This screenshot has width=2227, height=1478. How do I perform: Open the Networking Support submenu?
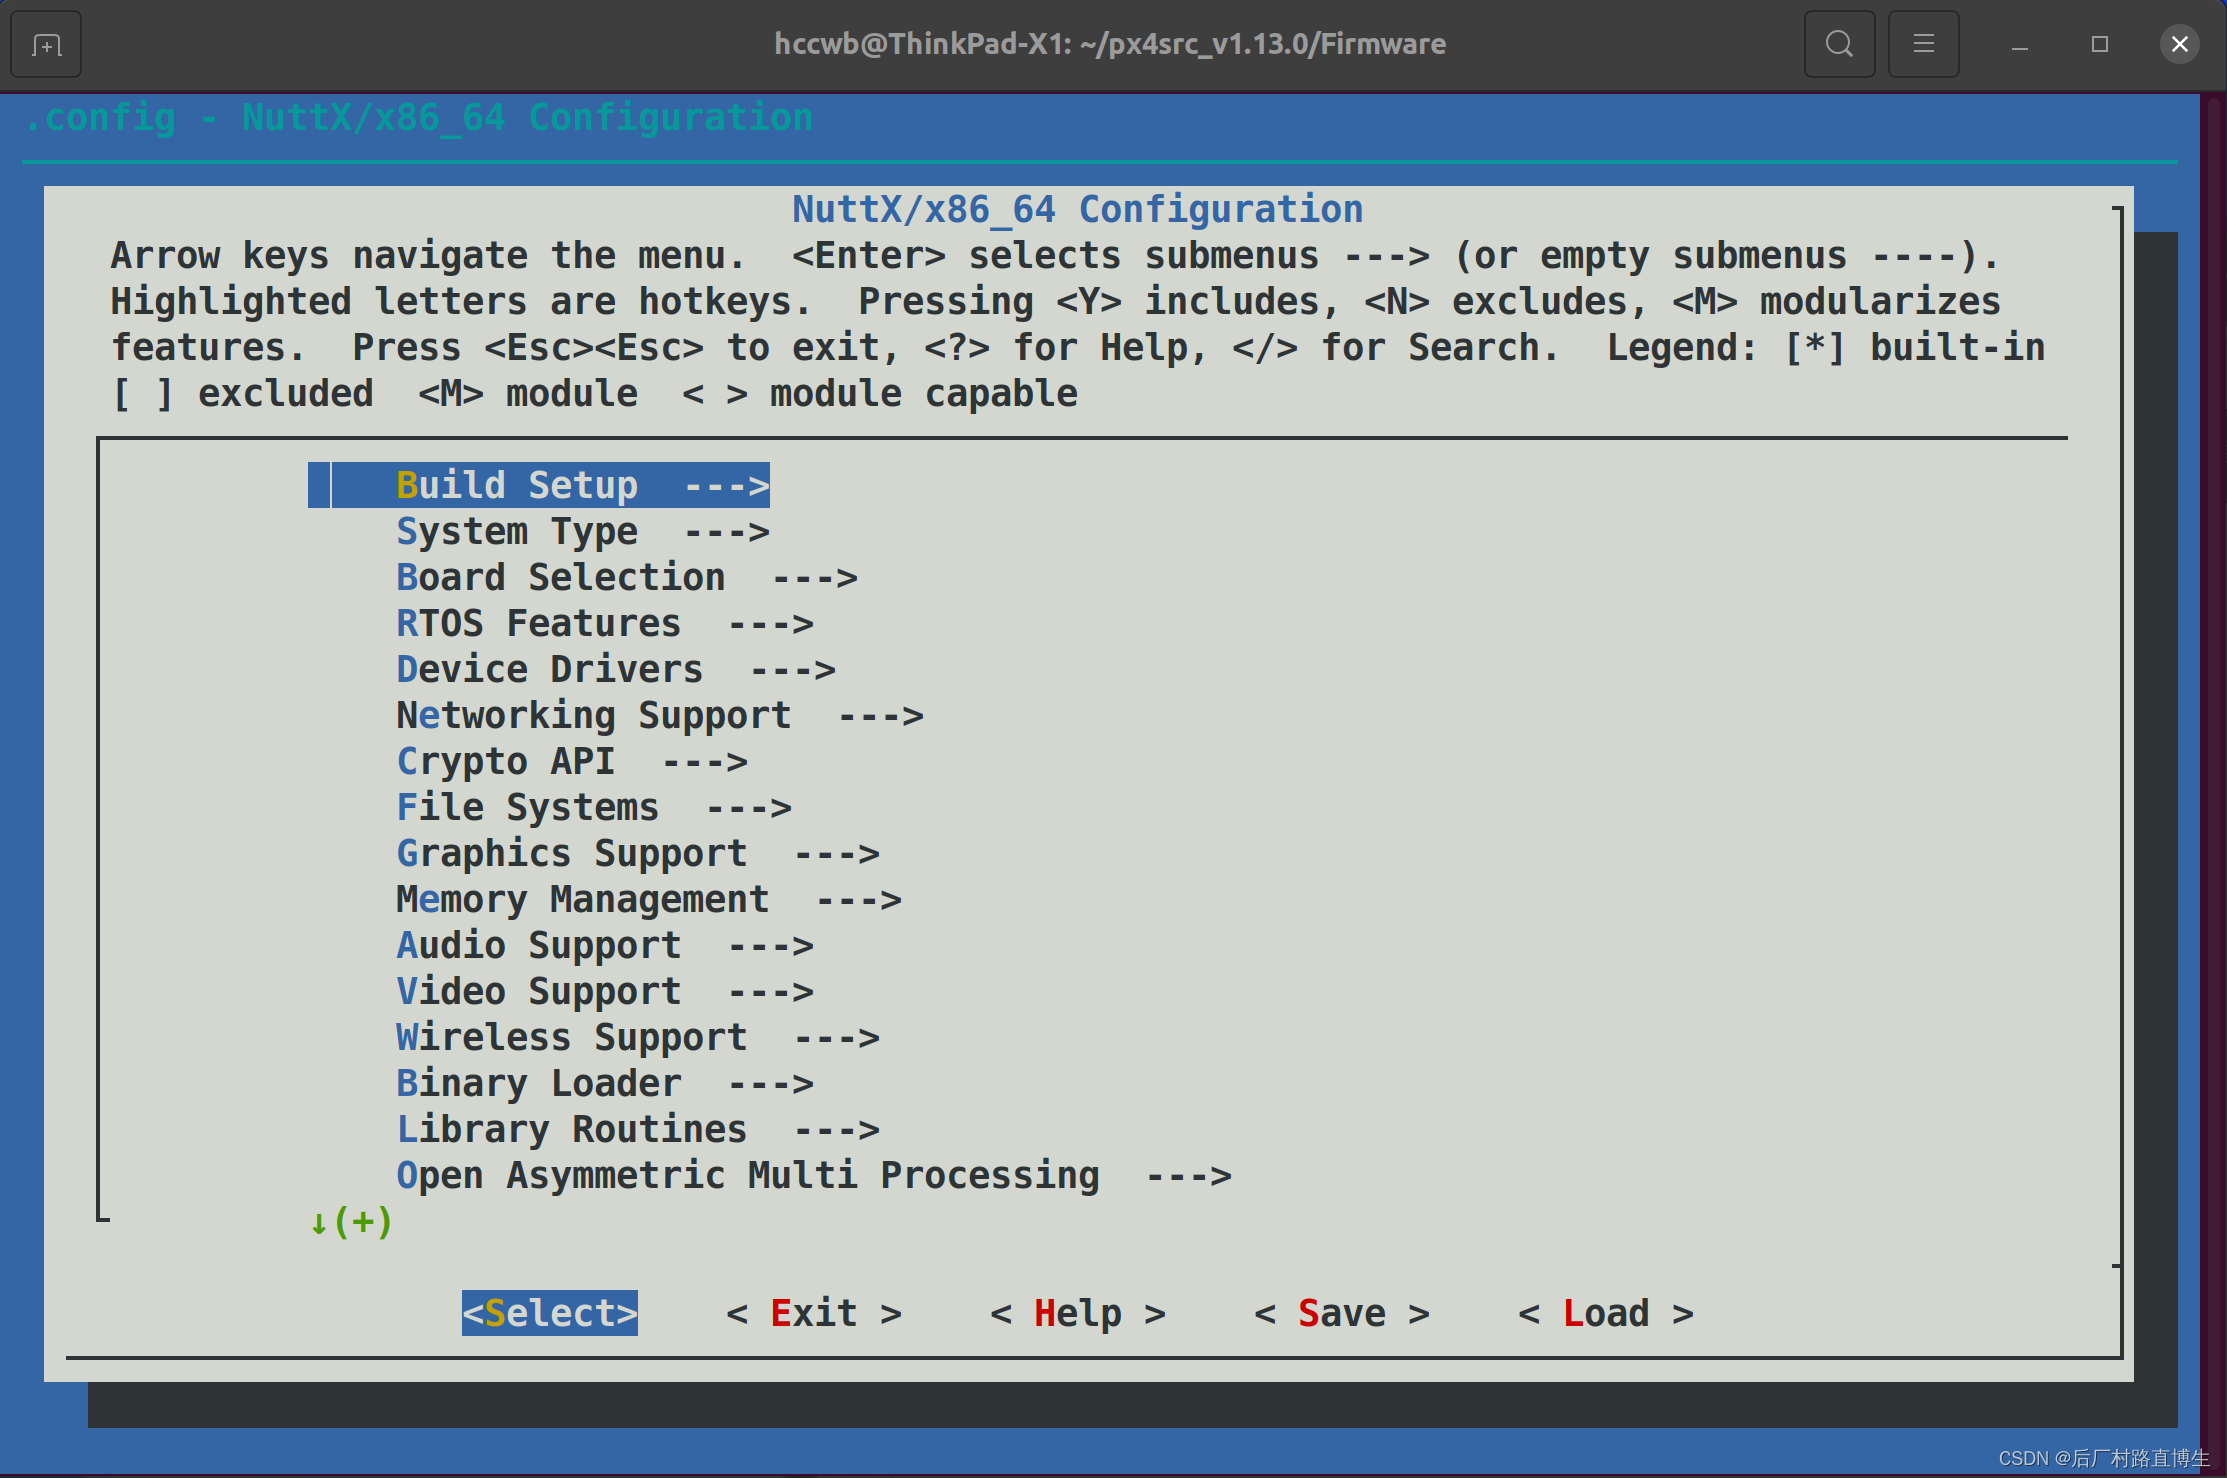pos(660,716)
